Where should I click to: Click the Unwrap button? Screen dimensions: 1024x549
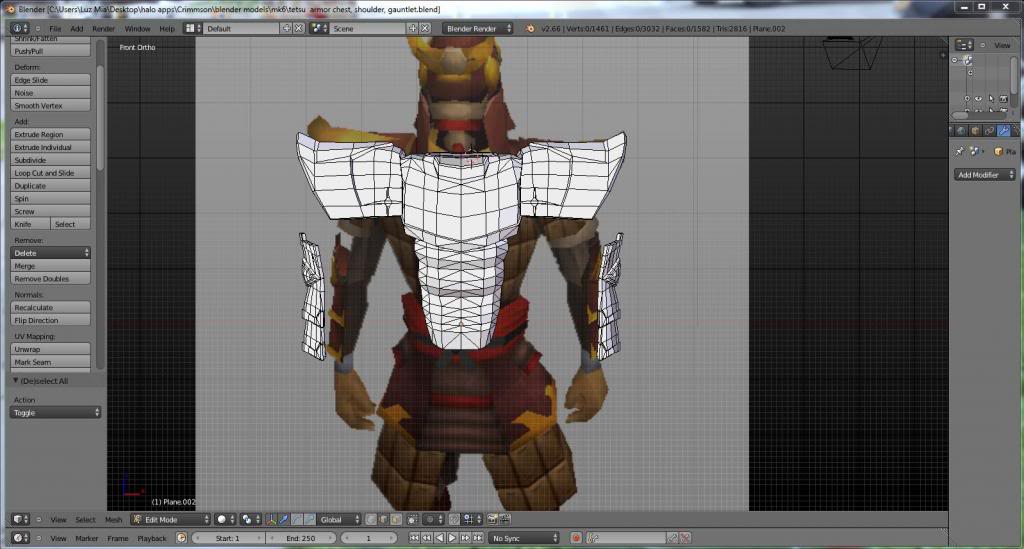tap(50, 349)
